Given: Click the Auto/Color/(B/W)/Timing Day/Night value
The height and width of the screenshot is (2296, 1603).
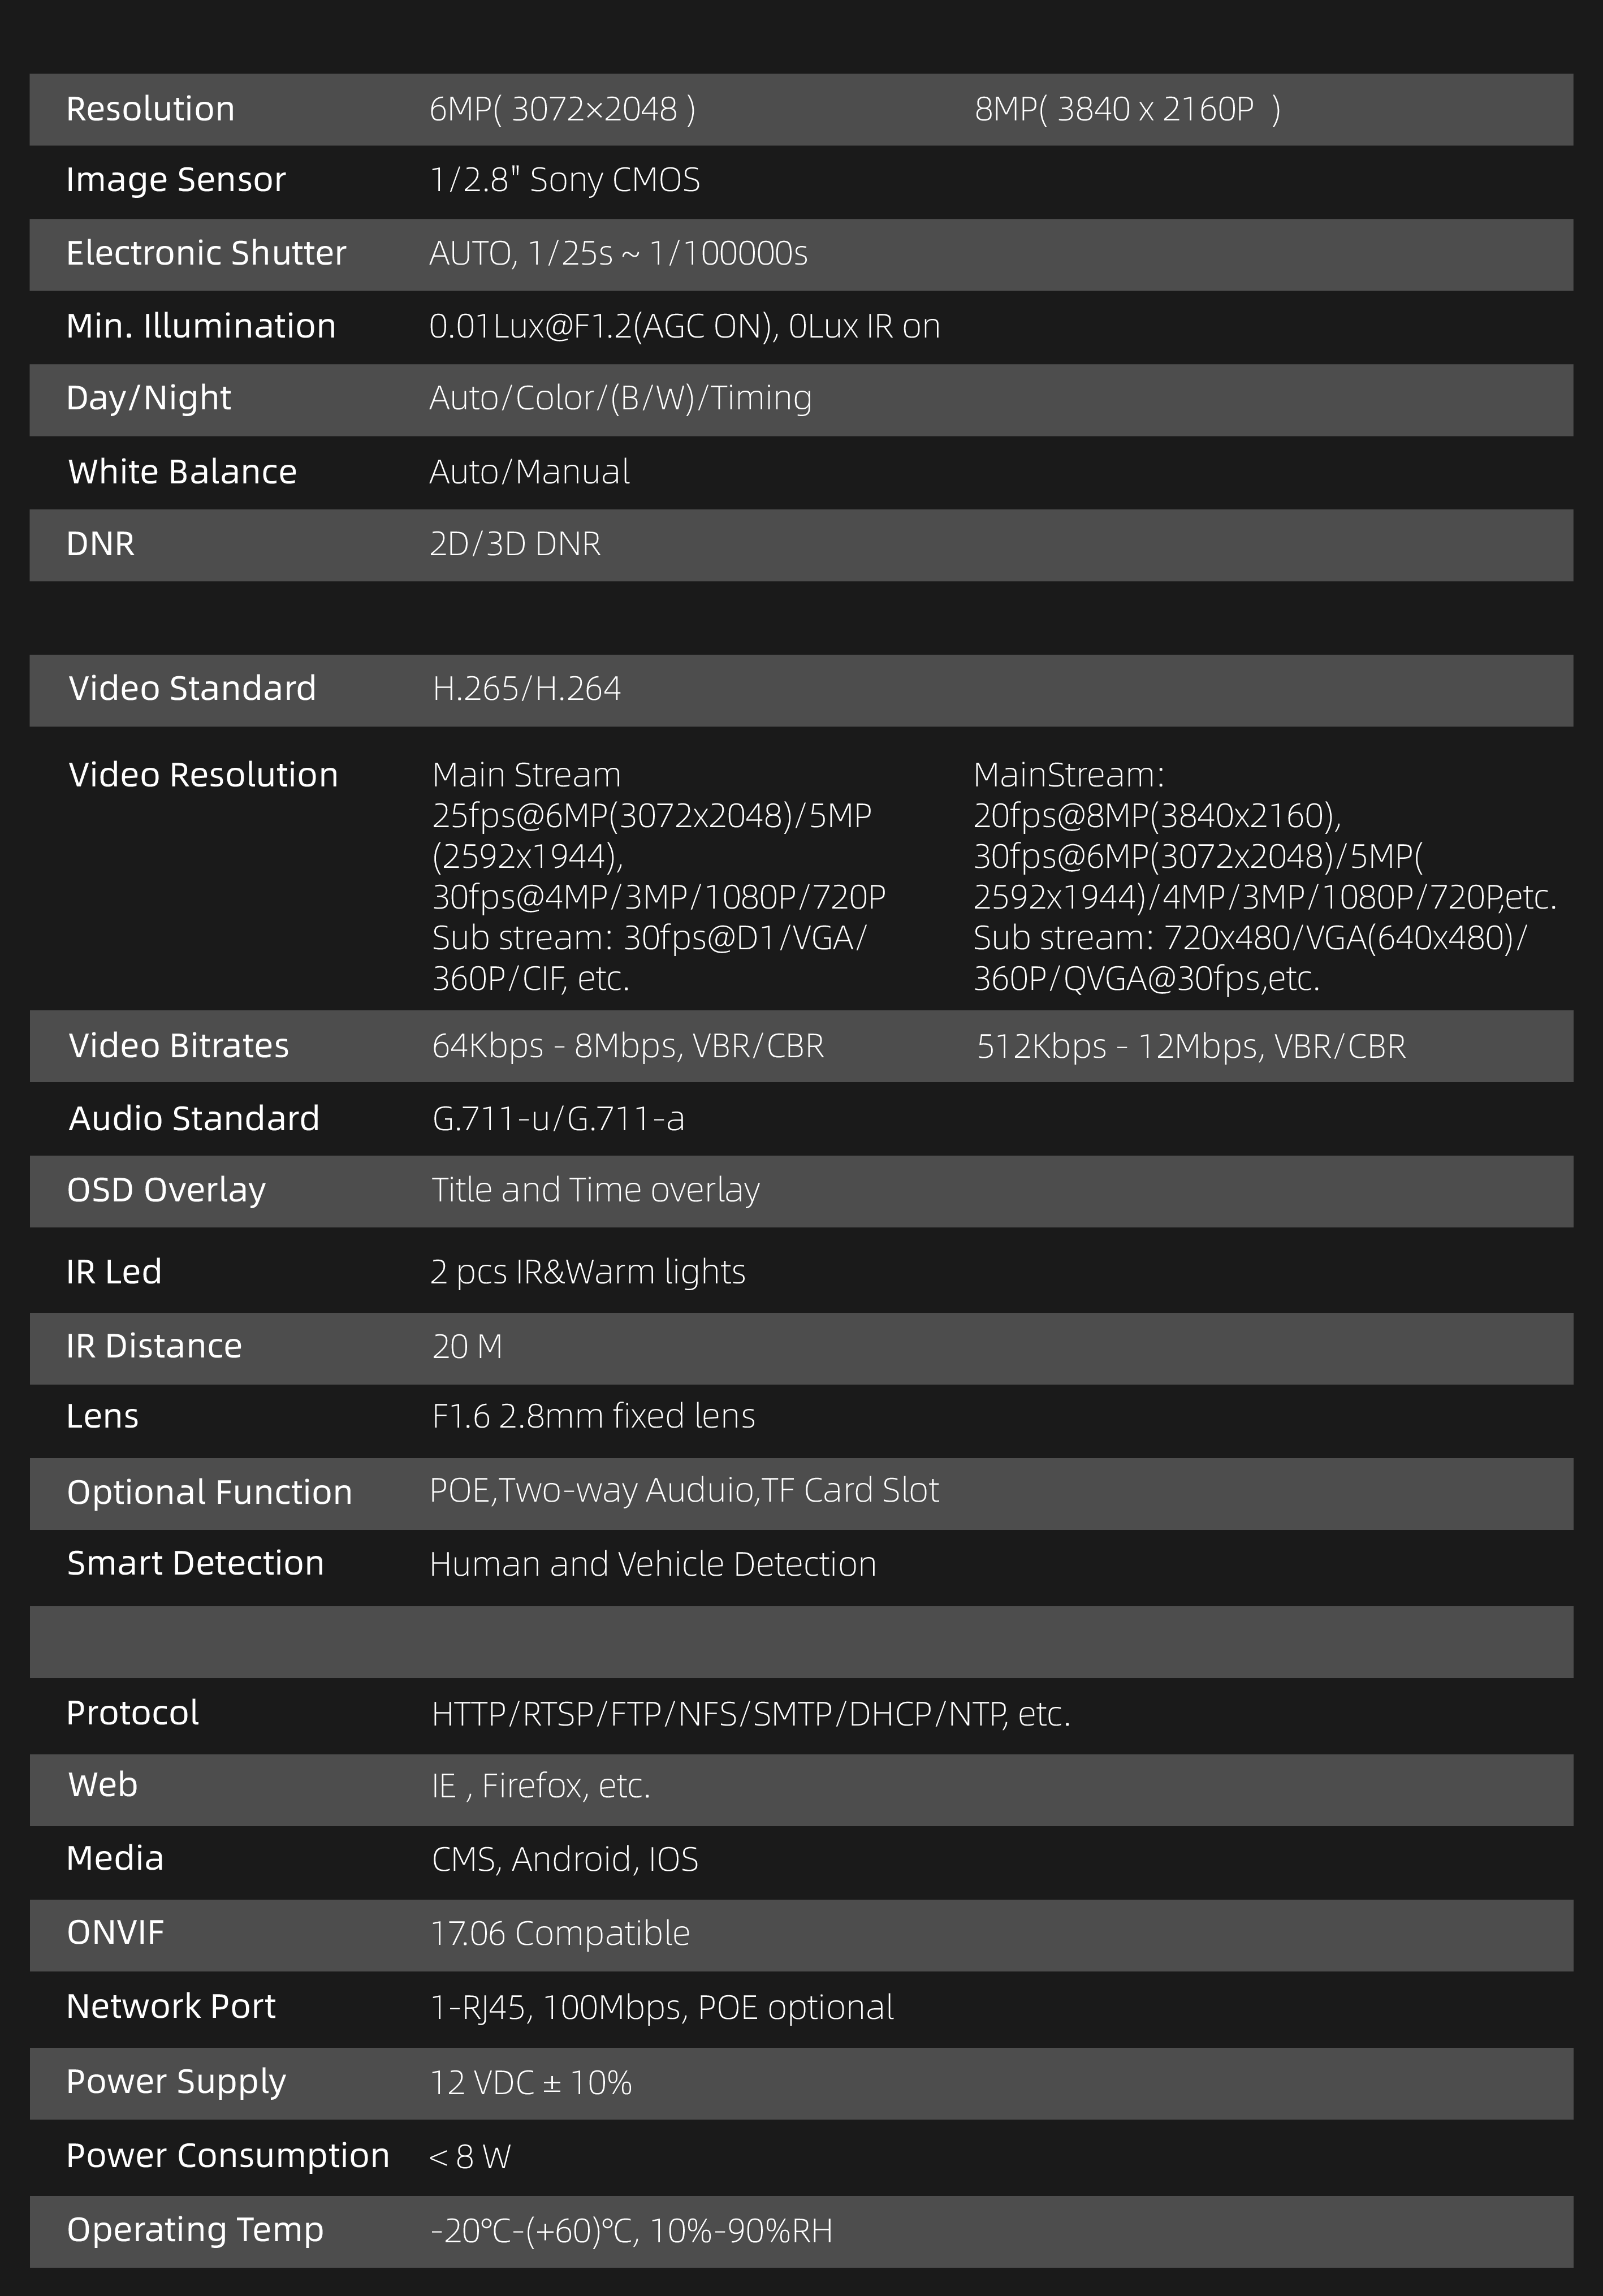Looking at the screenshot, I should (620, 398).
